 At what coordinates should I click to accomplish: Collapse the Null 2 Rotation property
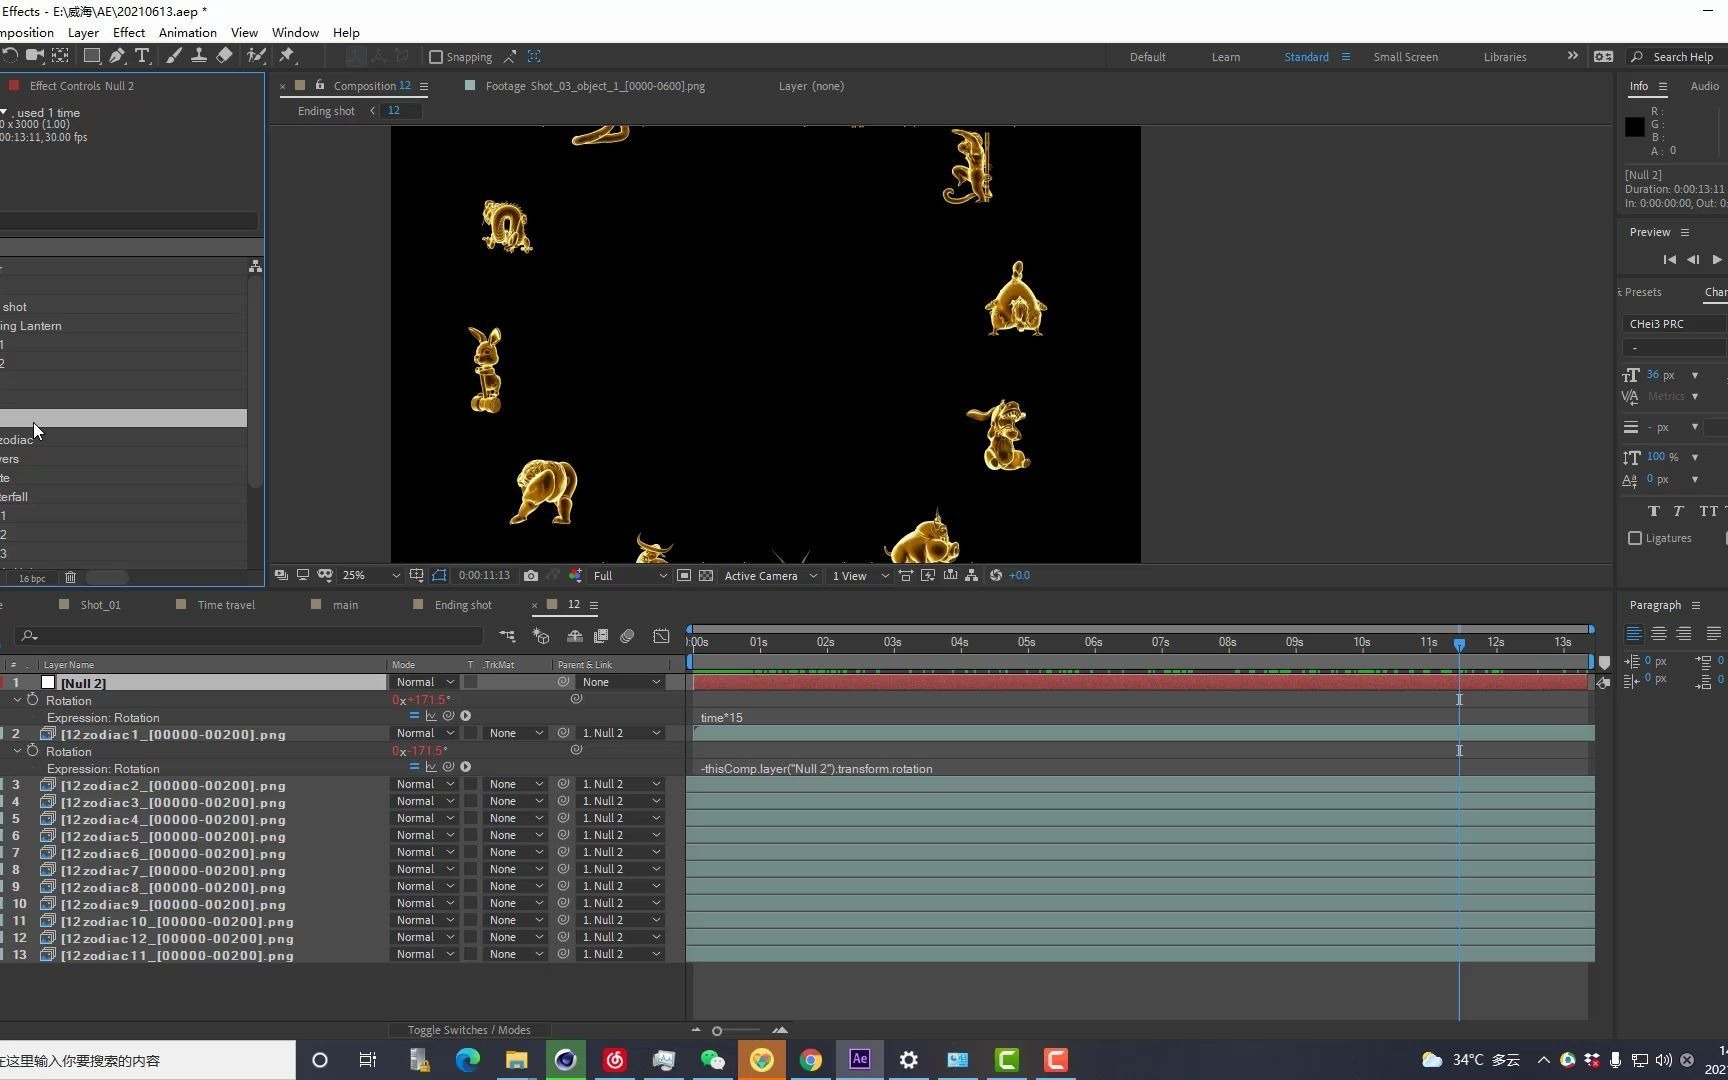pos(17,700)
